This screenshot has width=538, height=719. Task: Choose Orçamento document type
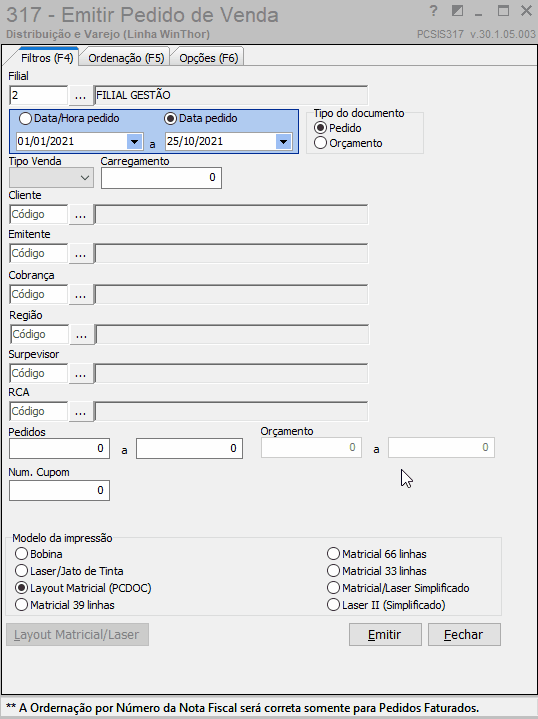(x=348, y=143)
